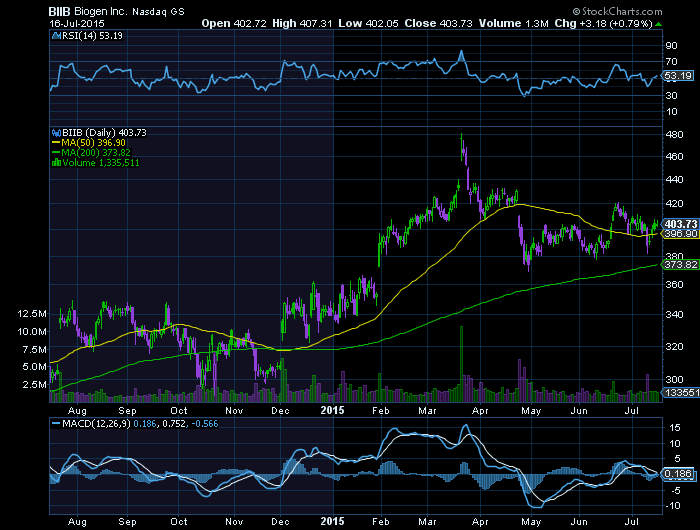Screen dimensions: 700x530
Task: Click the 2.5M volume axis label
Action: pyautogui.click(x=35, y=384)
